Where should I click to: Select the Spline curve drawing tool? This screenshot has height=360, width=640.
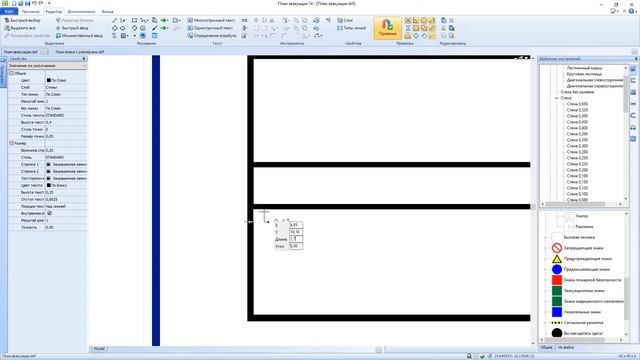point(115,36)
